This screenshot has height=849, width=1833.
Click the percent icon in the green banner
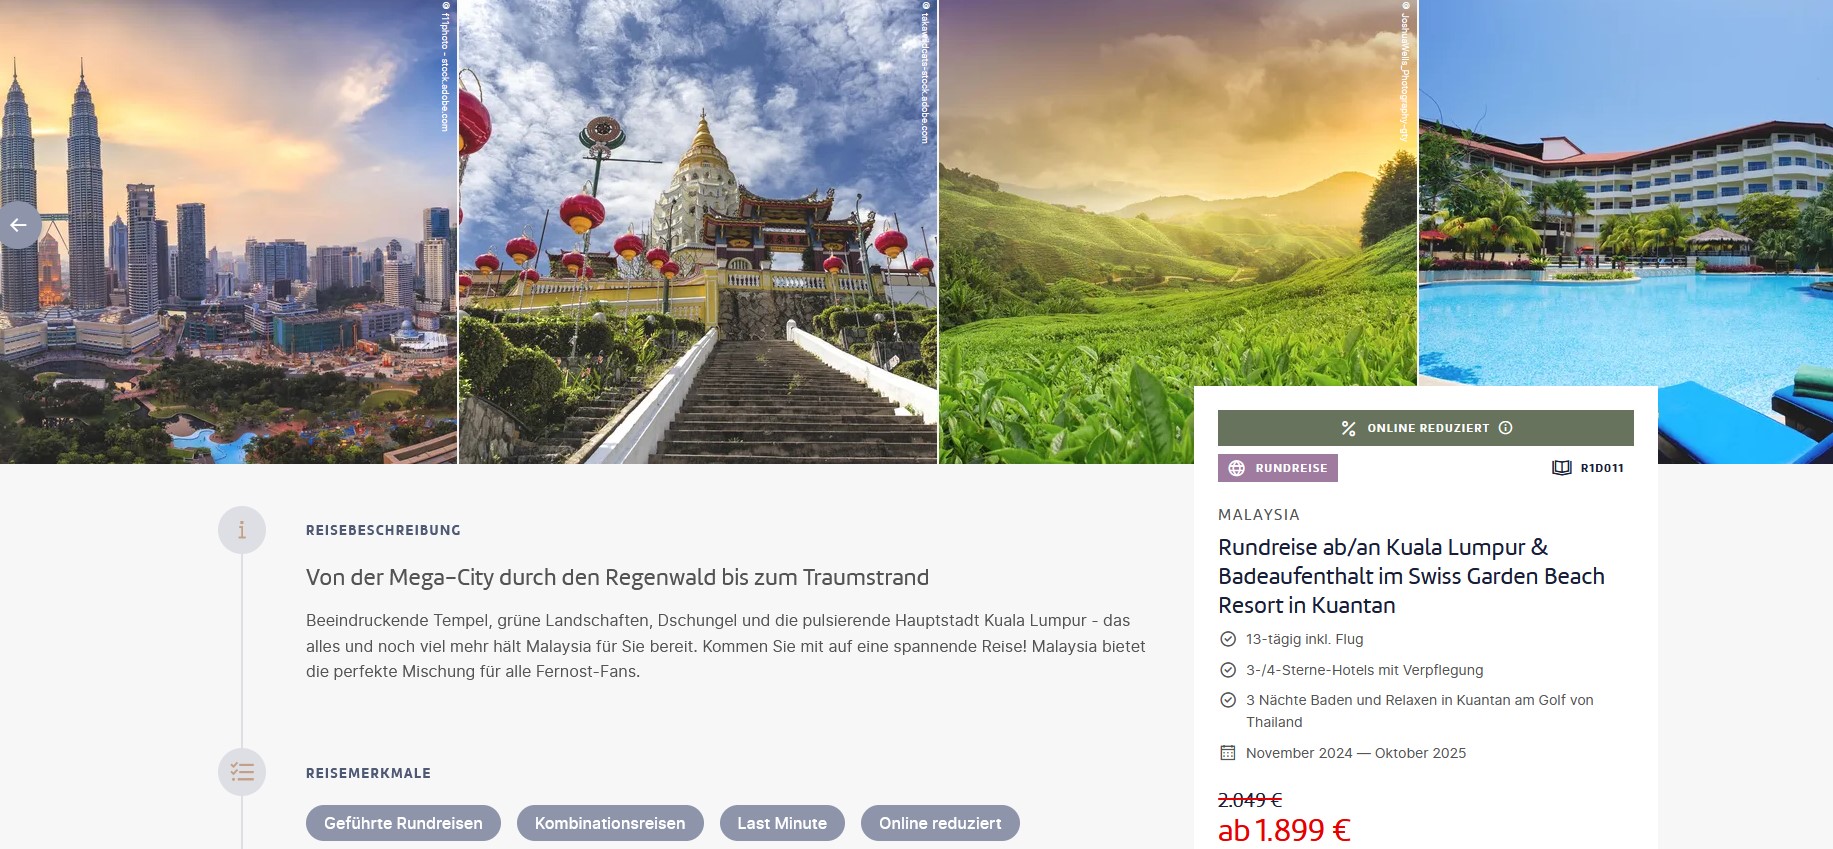1348,428
